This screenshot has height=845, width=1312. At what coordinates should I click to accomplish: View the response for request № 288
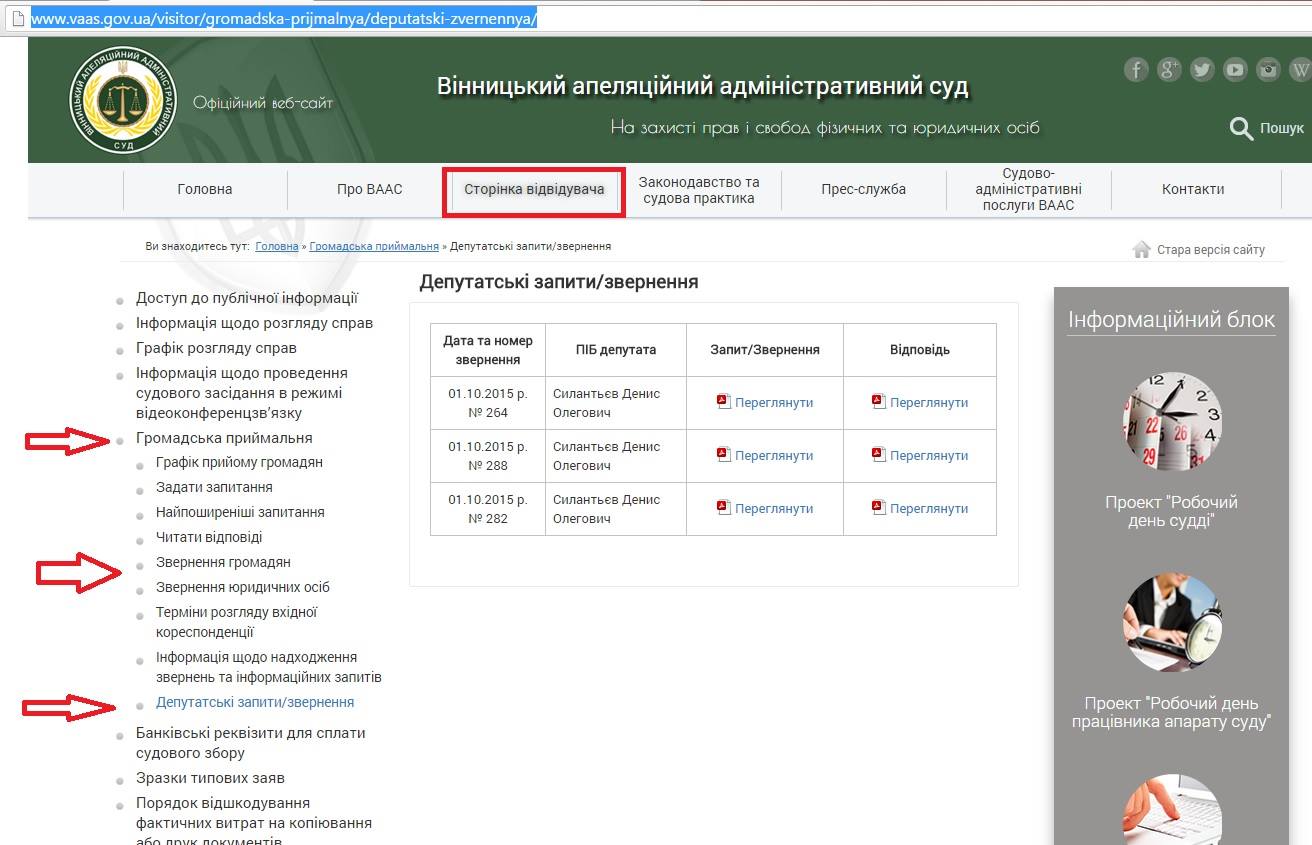click(928, 455)
